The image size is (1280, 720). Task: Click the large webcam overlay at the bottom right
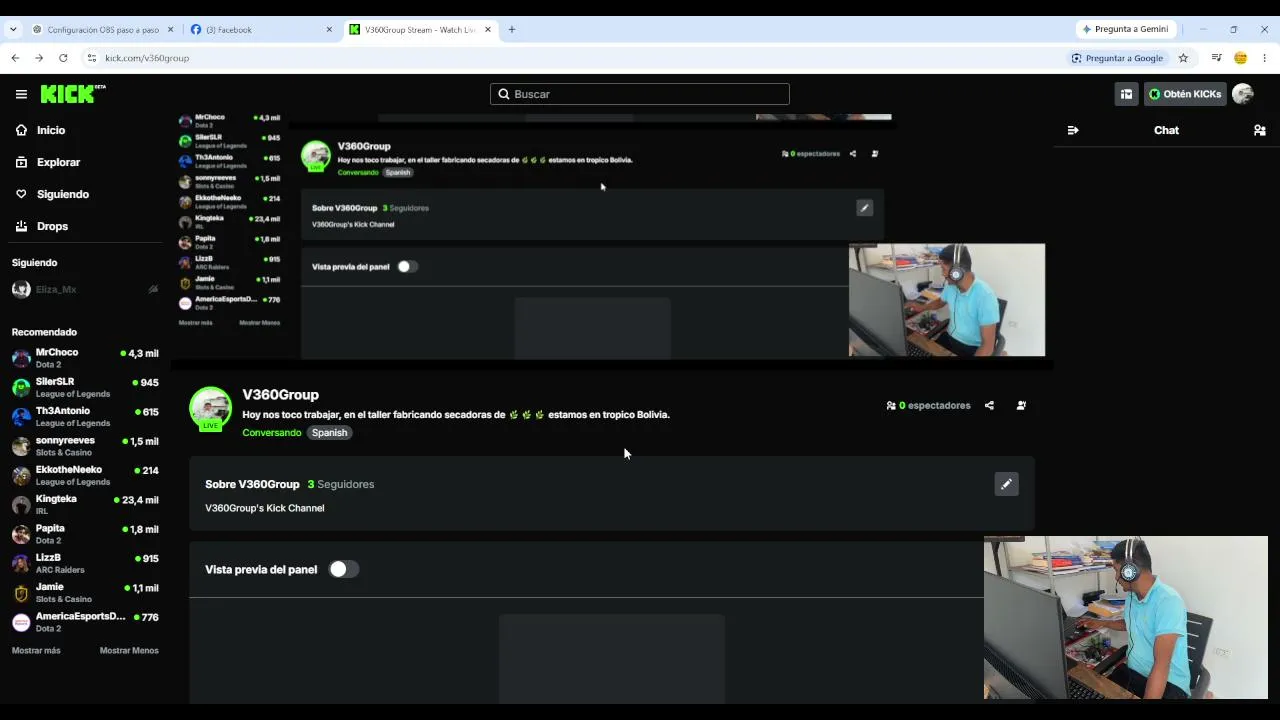pyautogui.click(x=1126, y=618)
